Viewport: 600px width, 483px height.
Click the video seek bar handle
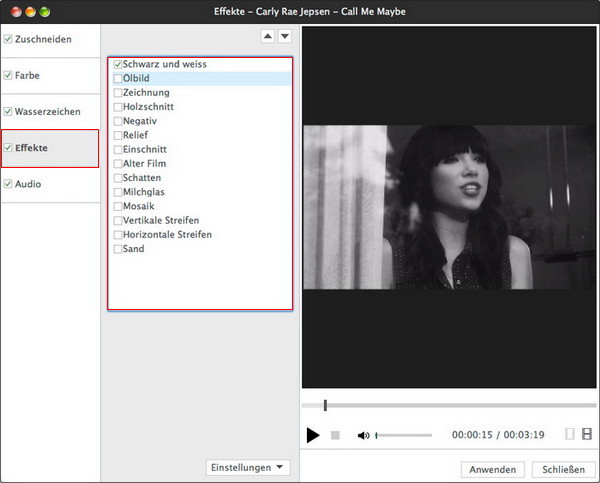click(325, 405)
